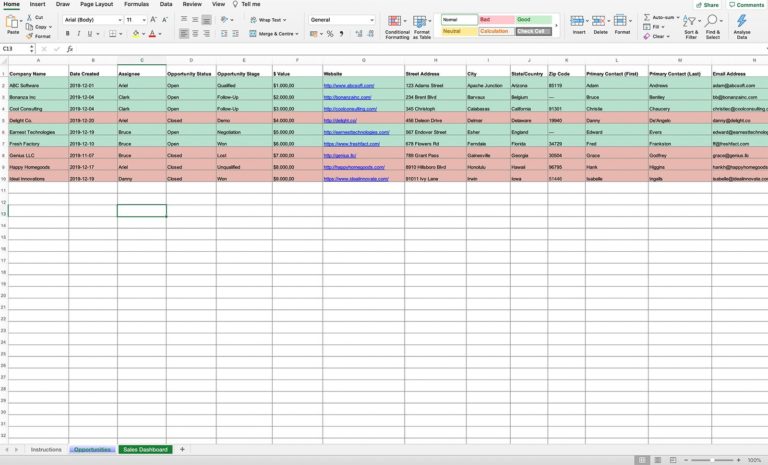The height and width of the screenshot is (465, 768).
Task: Switch to the Sales Dashboard sheet
Action: pos(145,449)
